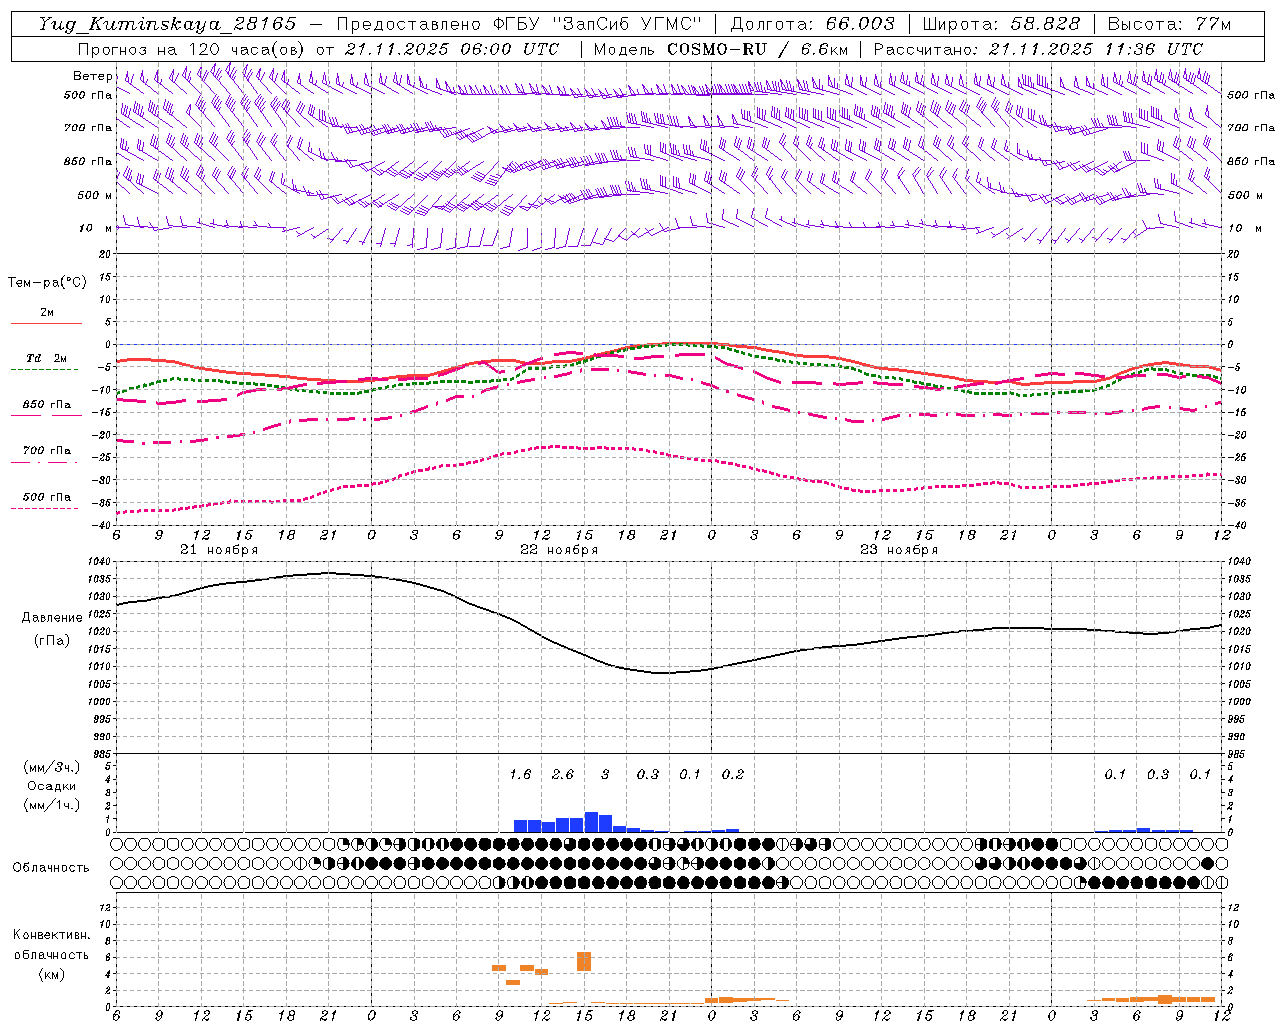
Task: Click the Осадки precipitation label
Action: [x=51, y=786]
